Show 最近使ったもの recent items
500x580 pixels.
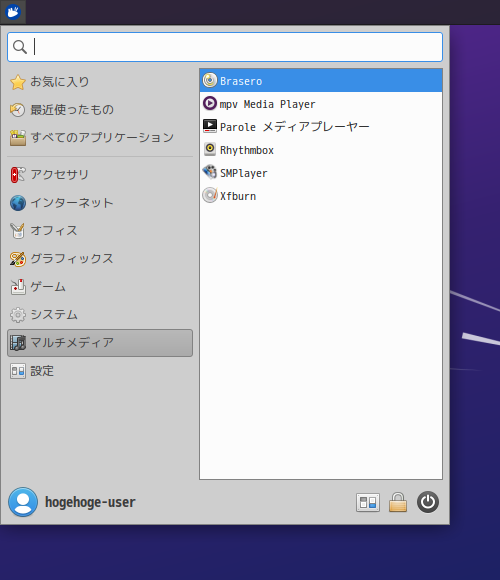[x=100, y=109]
